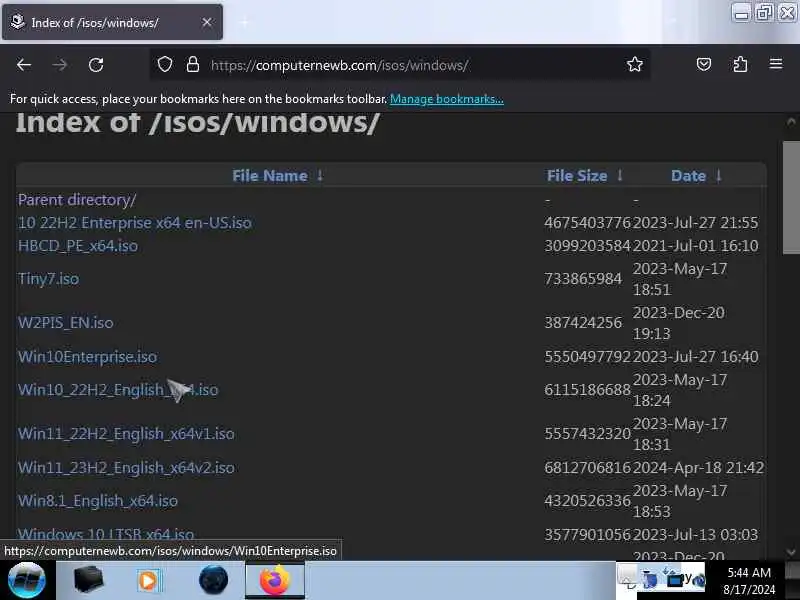Image resolution: width=800 pixels, height=600 pixels.
Task: Select file size 733865984
Action: point(583,279)
